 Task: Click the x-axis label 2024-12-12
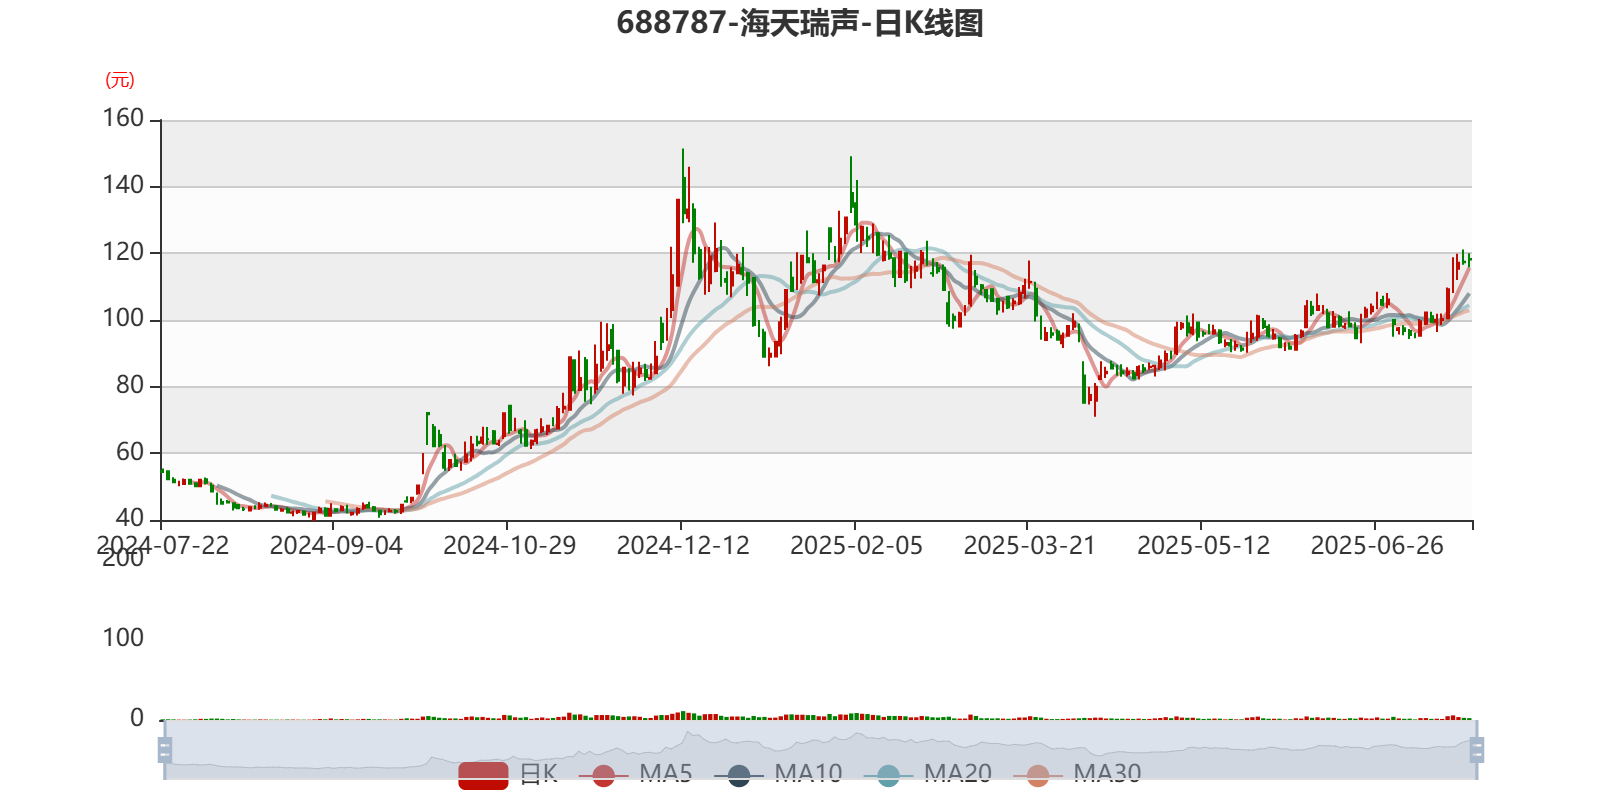click(x=683, y=546)
